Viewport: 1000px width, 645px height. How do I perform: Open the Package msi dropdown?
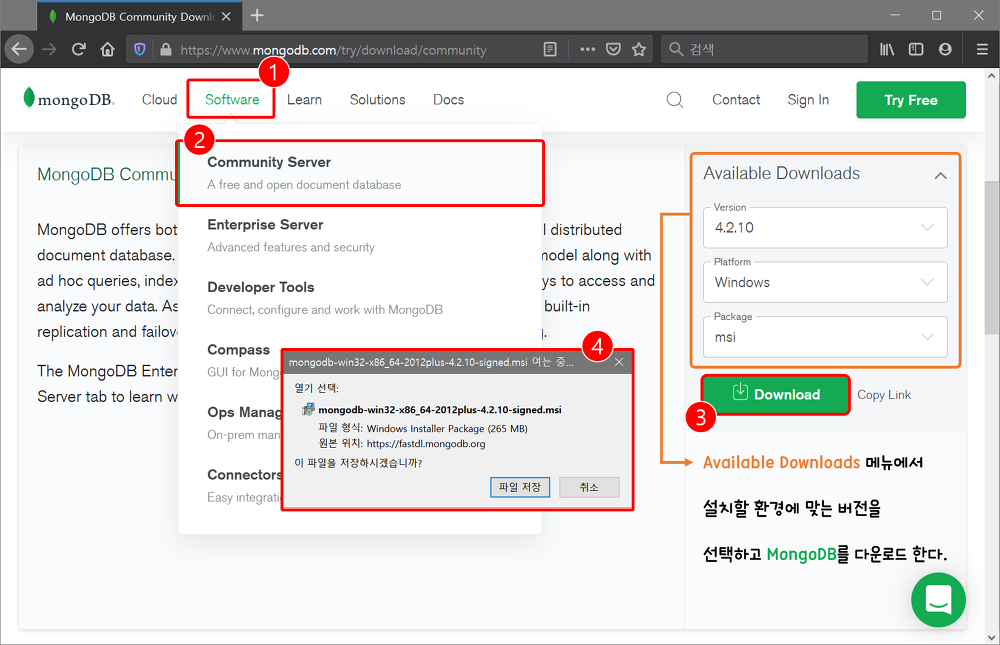(x=825, y=337)
